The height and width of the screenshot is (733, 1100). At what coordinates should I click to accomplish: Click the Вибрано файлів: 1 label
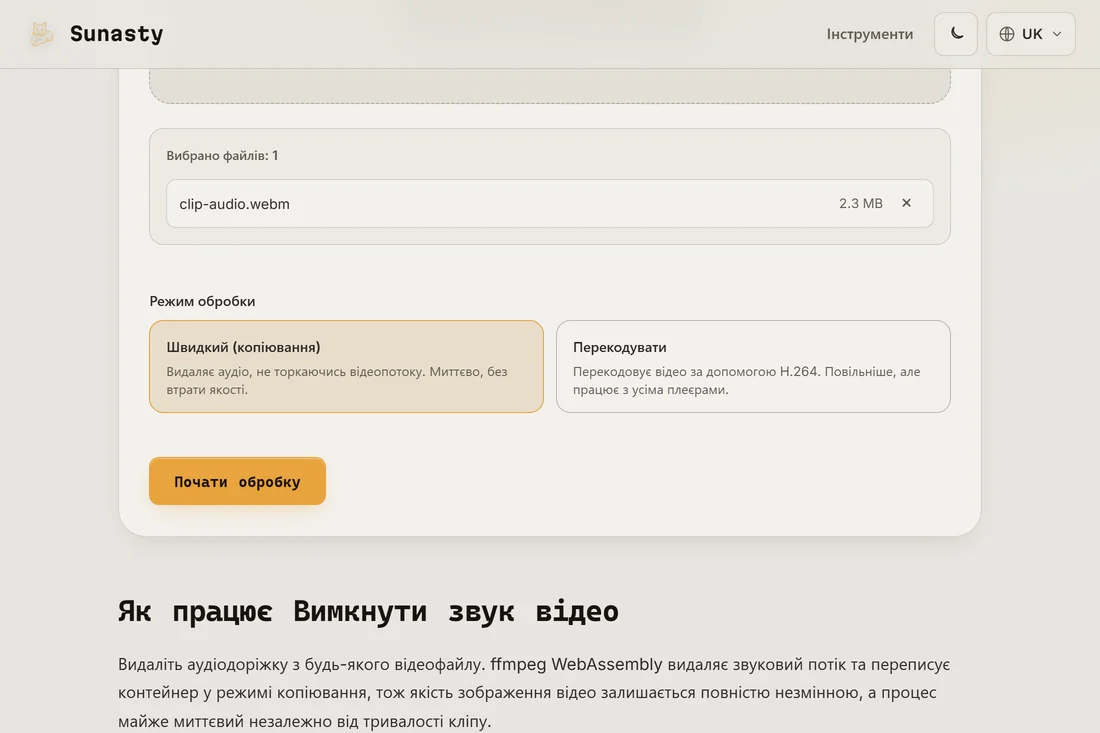click(x=222, y=156)
